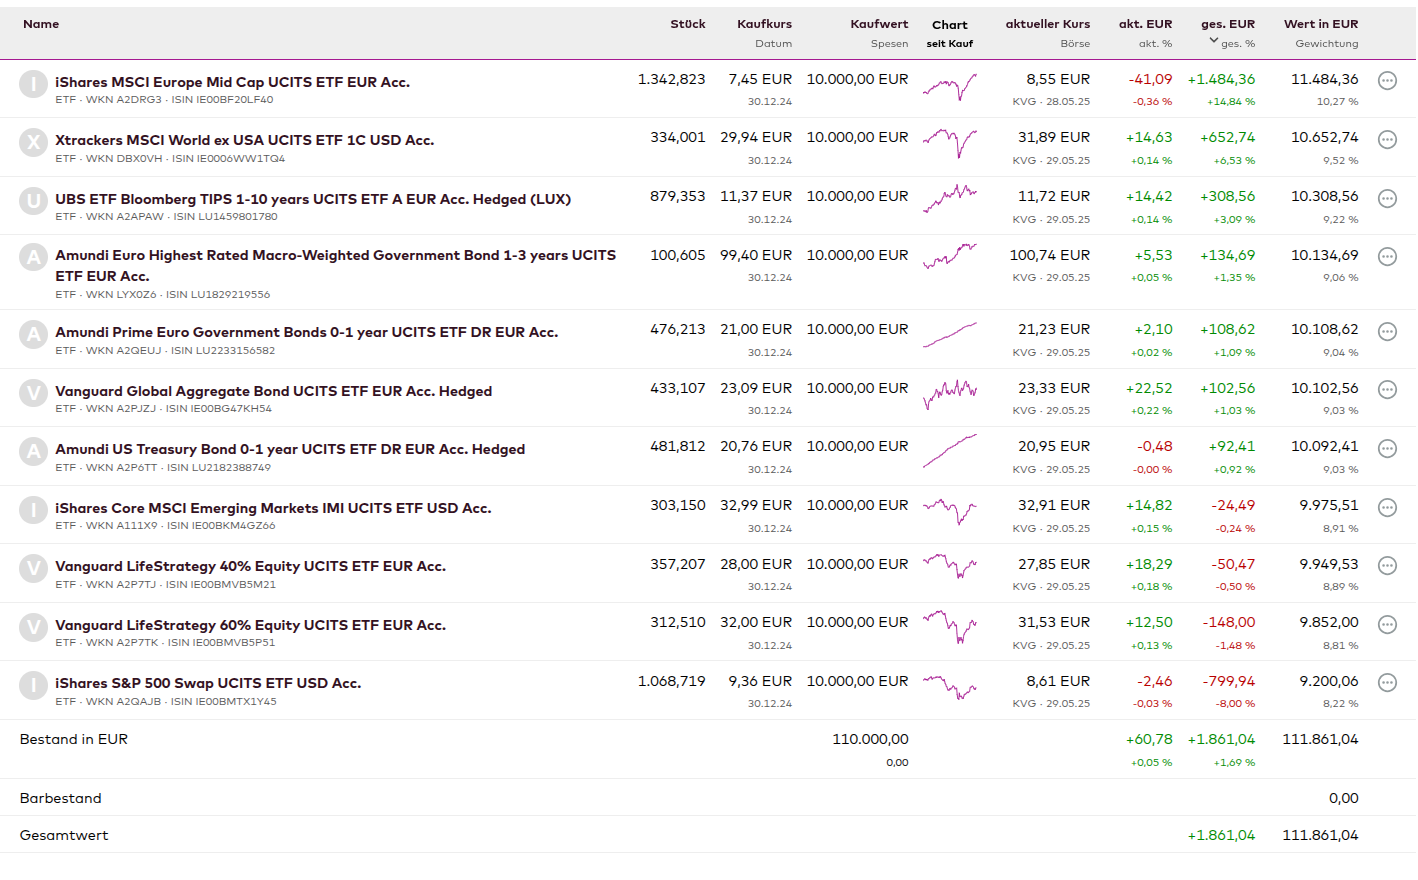Viewport: 1418px width, 880px height.
Task: Open options for Vanguard Global Aggregate Bond row
Action: click(x=1387, y=390)
